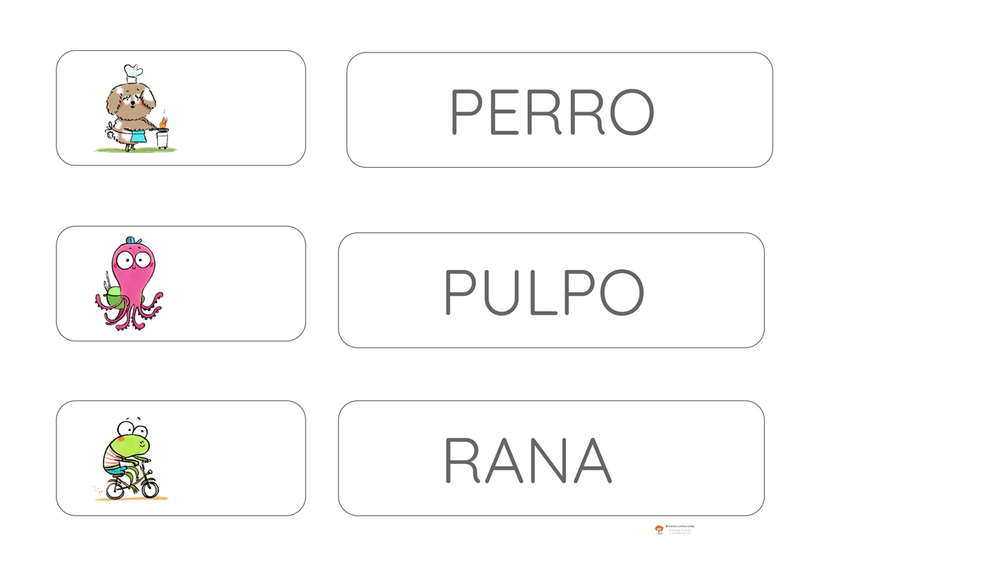Click the pink octopus illustration
The height and width of the screenshot is (565, 1005).
point(129,283)
